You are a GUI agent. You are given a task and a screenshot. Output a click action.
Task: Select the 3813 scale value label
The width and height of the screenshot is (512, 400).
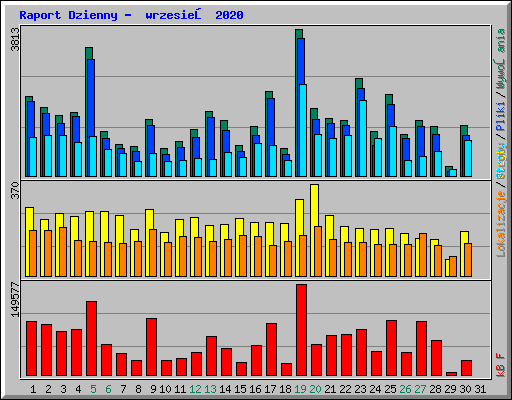[x=15, y=39]
